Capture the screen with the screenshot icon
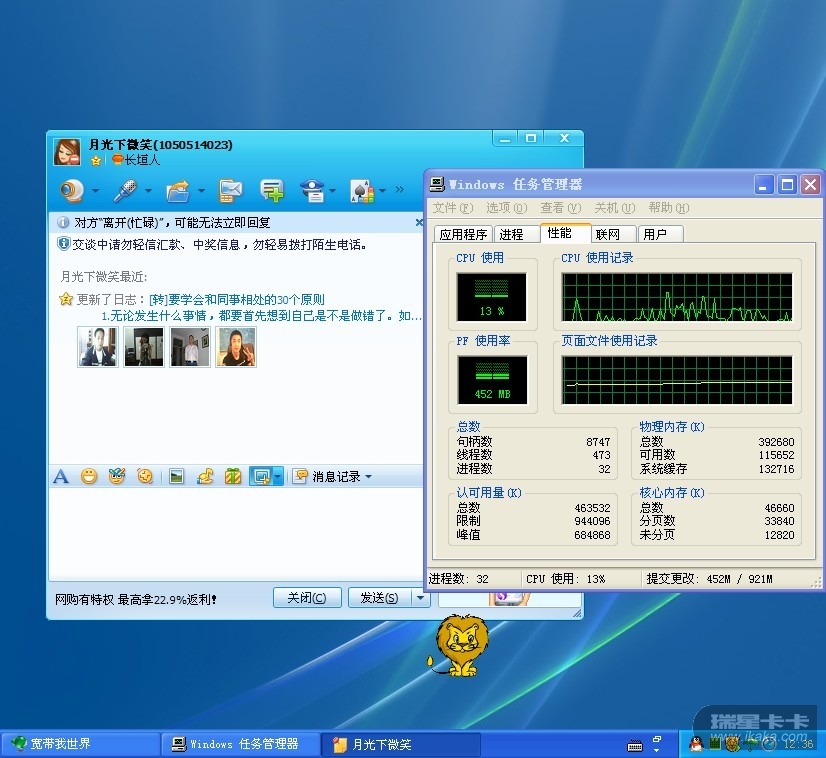The height and width of the screenshot is (758, 826). [262, 477]
